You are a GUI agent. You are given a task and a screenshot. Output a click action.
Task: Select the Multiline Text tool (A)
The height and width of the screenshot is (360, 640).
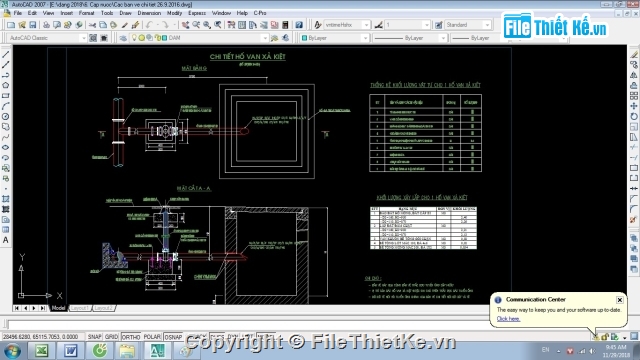[x=6, y=240]
